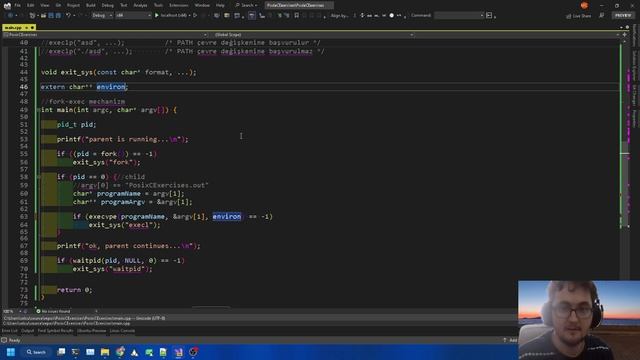Open the Debug menu
This screenshot has height=360, width=640.
pos(107,5)
